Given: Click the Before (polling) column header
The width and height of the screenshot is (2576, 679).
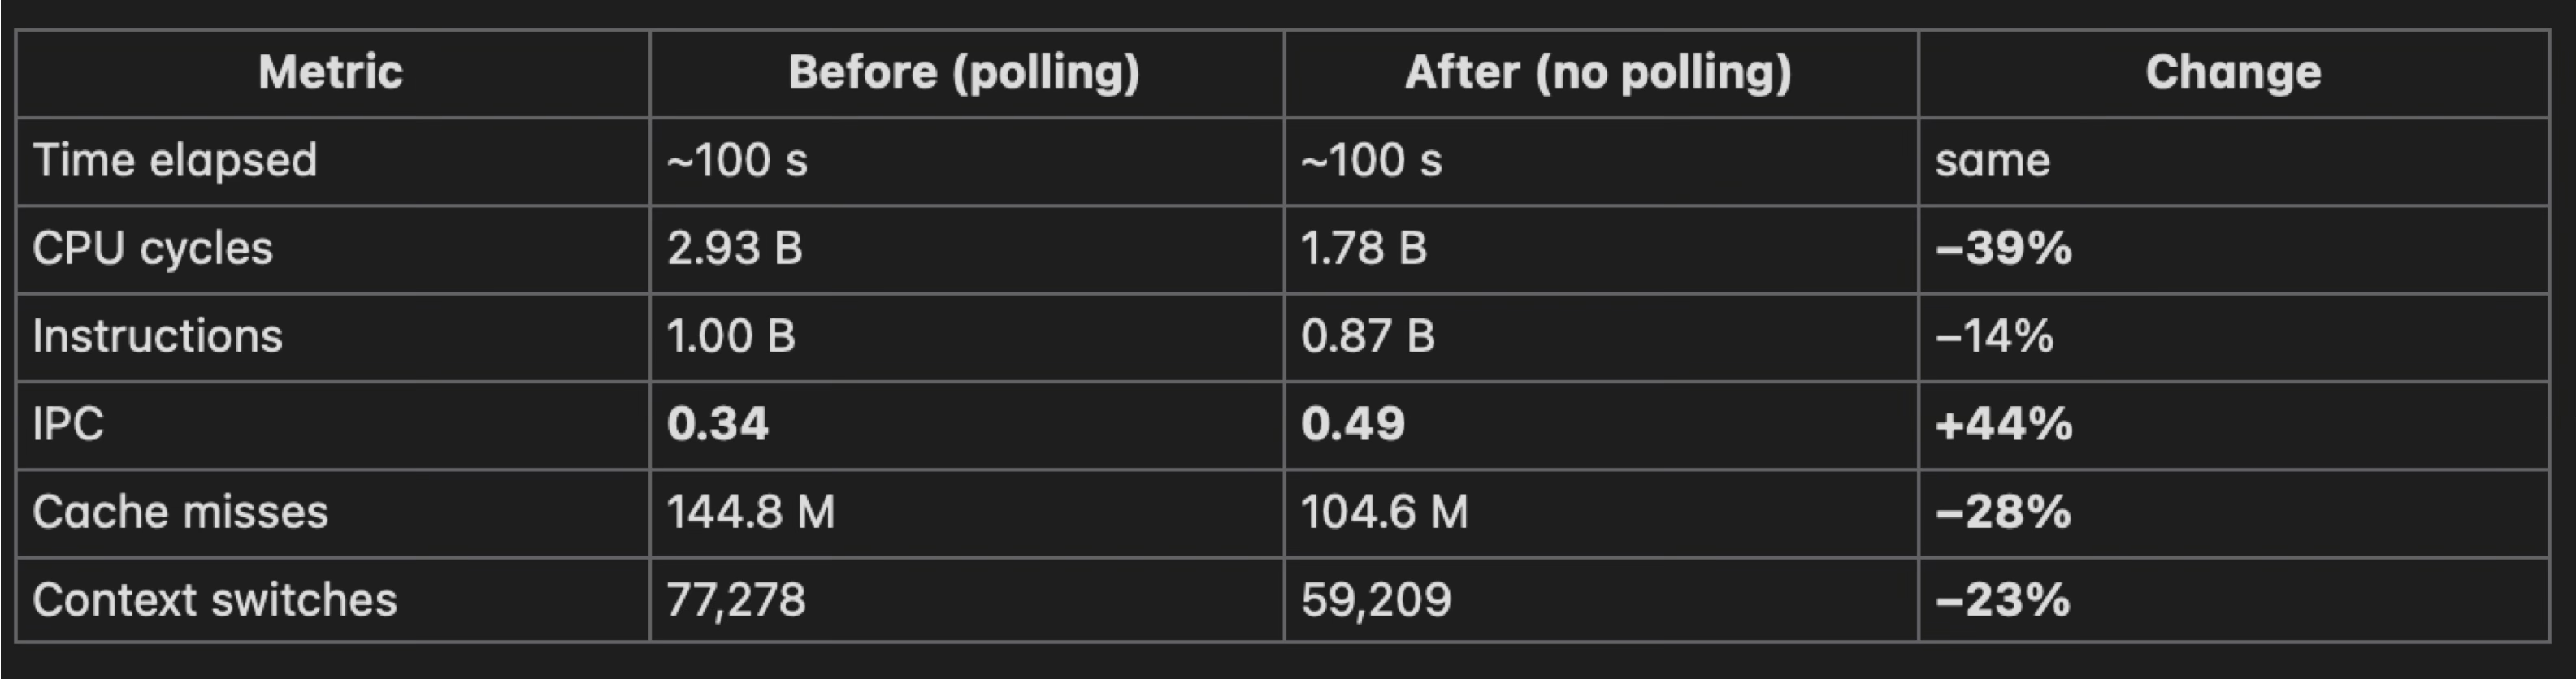Looking at the screenshot, I should [x=964, y=73].
